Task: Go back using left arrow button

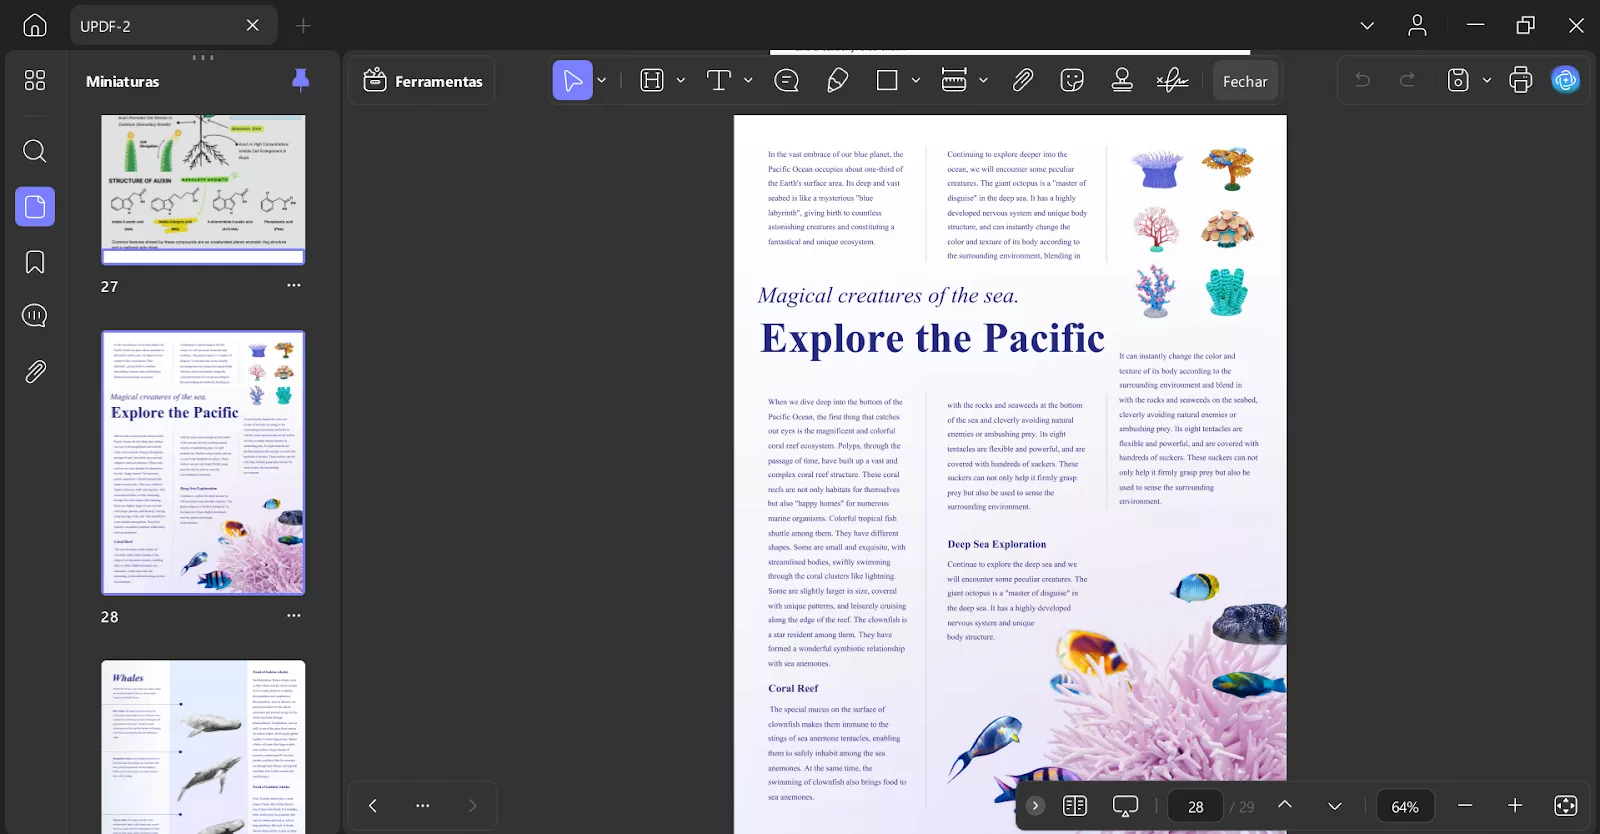Action: coord(373,806)
